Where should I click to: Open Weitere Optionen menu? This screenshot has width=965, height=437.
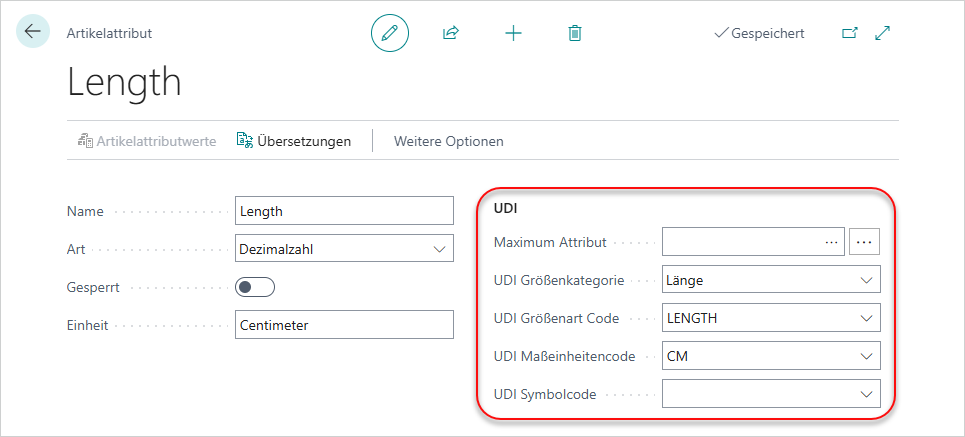tap(449, 141)
